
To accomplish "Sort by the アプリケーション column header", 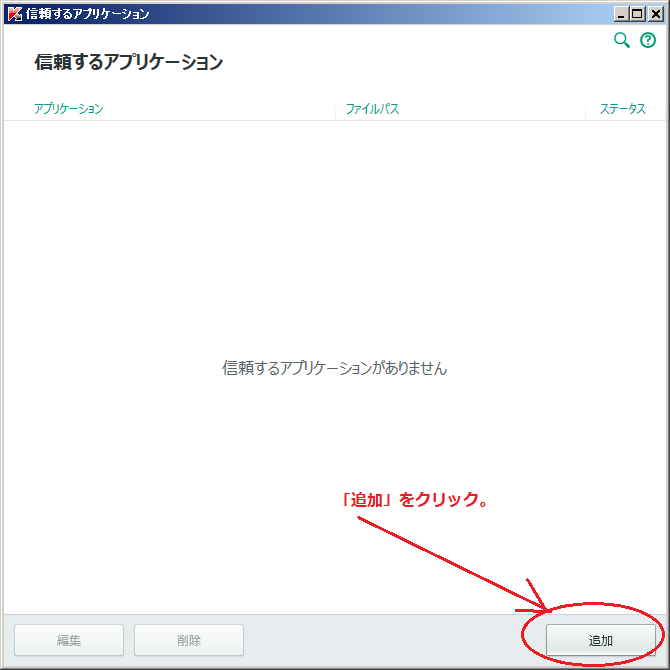I will (69, 109).
